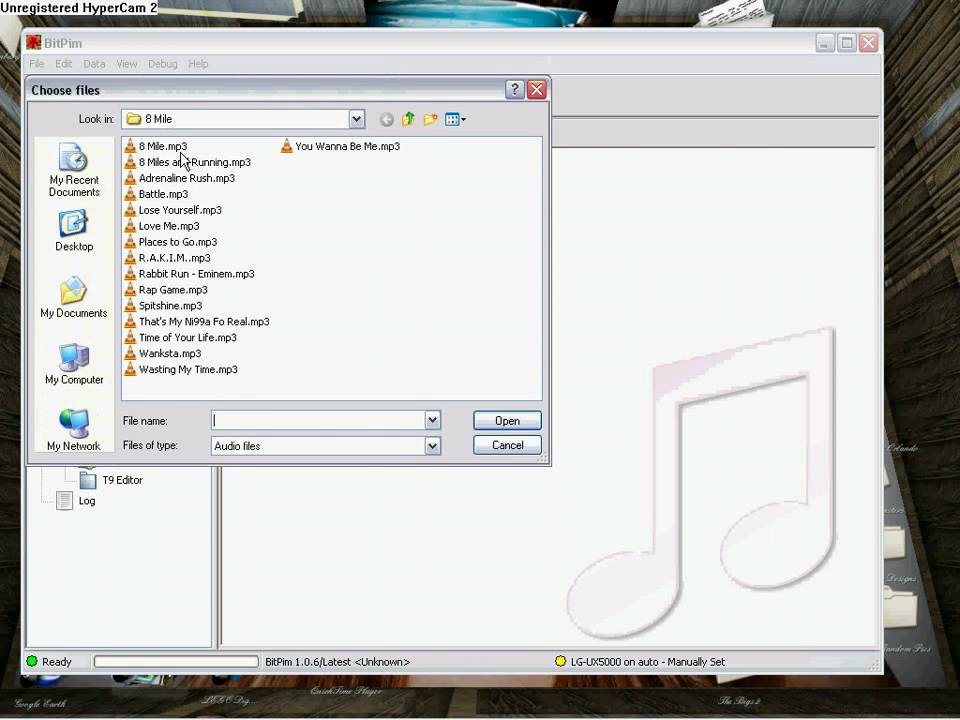Open the Data menu in BitPim

[x=94, y=64]
